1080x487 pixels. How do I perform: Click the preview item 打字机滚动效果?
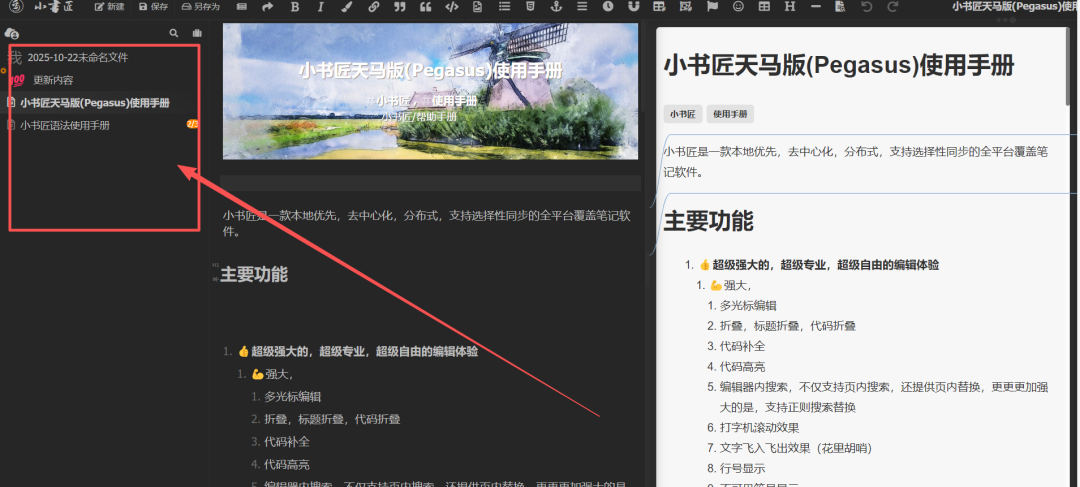tap(760, 428)
